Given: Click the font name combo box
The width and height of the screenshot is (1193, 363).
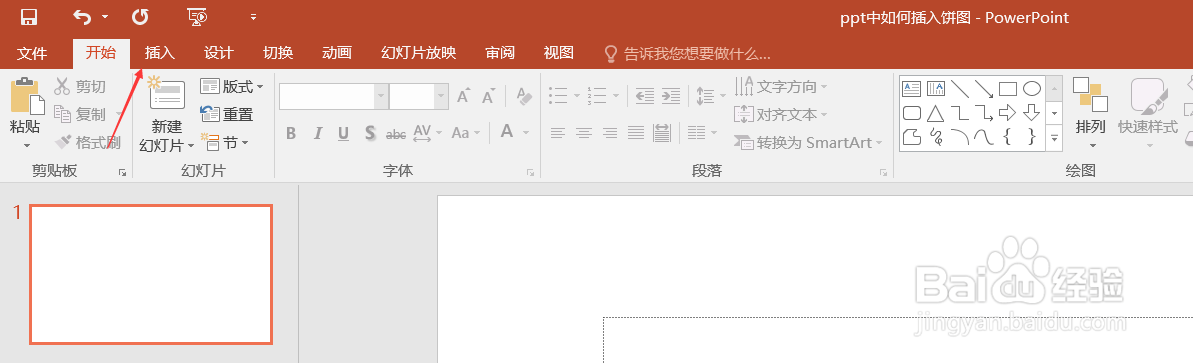Looking at the screenshot, I should pos(333,96).
